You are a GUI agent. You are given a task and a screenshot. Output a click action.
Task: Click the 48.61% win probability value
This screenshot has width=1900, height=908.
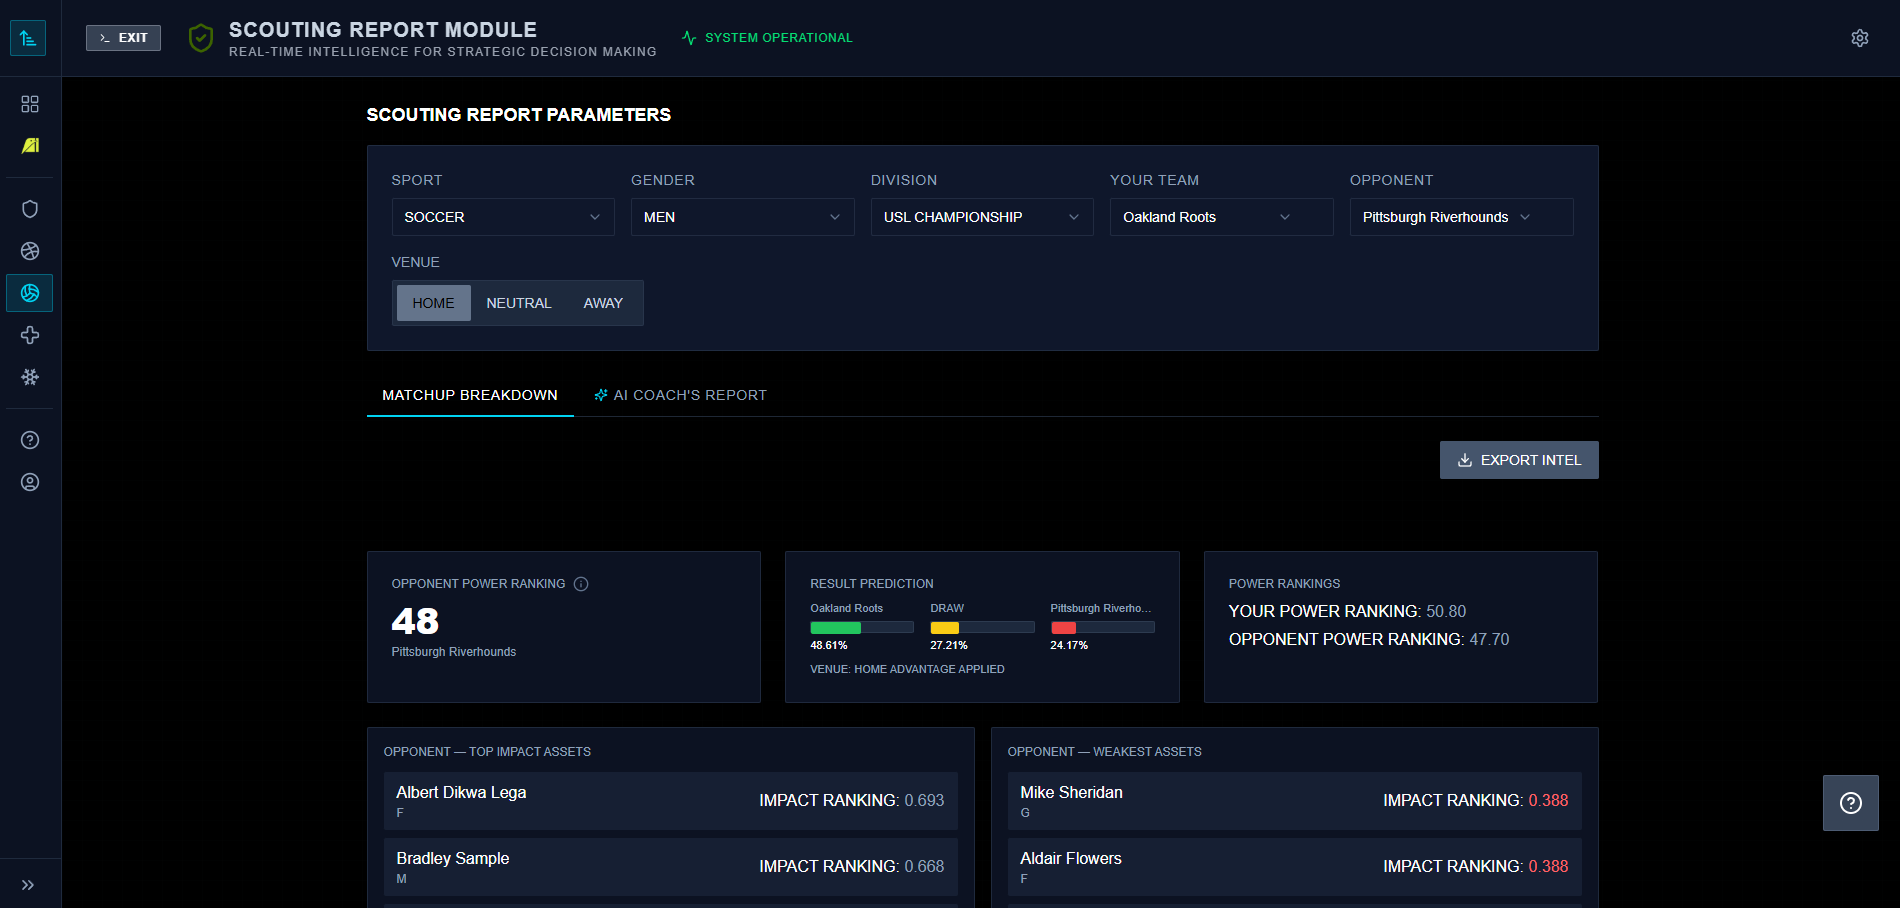(x=829, y=646)
